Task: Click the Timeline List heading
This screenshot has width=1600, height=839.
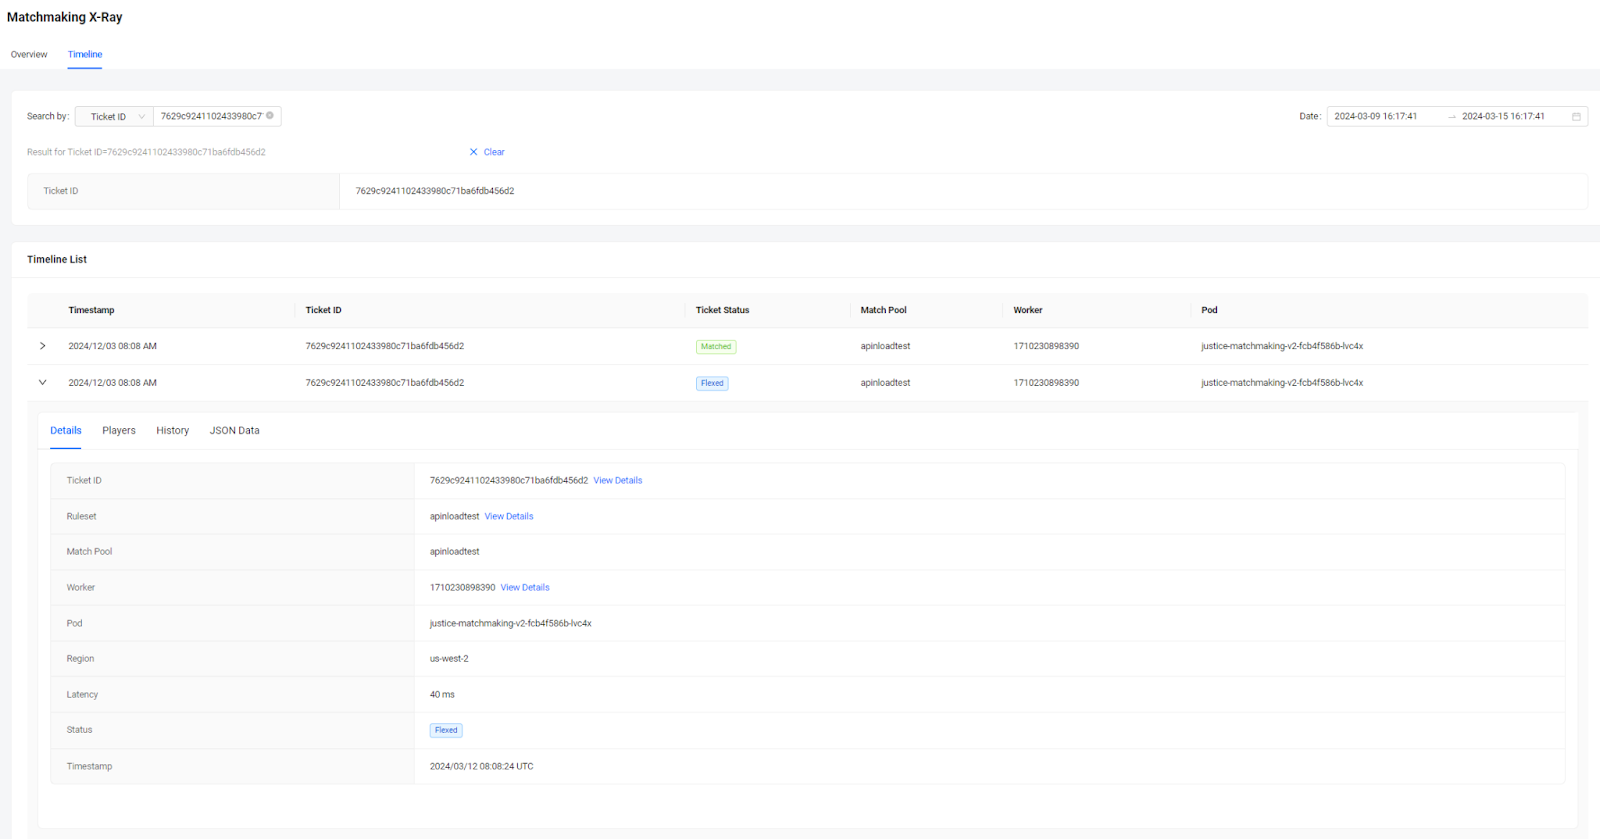Action: tap(57, 260)
